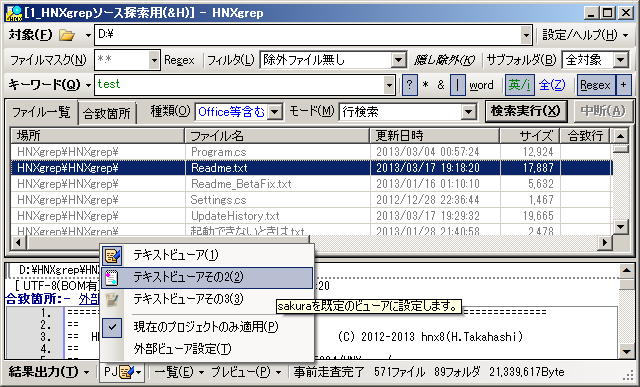Sort by the 場所 column header
The image size is (640, 387).
click(x=97, y=136)
